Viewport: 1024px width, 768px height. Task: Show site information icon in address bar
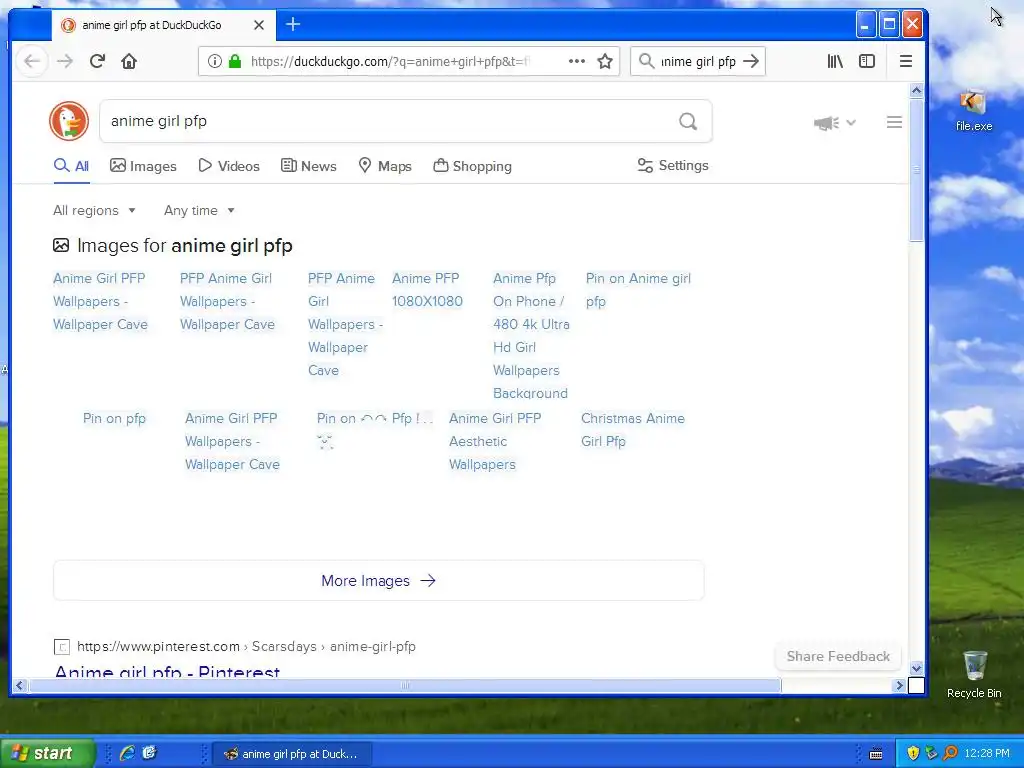[214, 61]
